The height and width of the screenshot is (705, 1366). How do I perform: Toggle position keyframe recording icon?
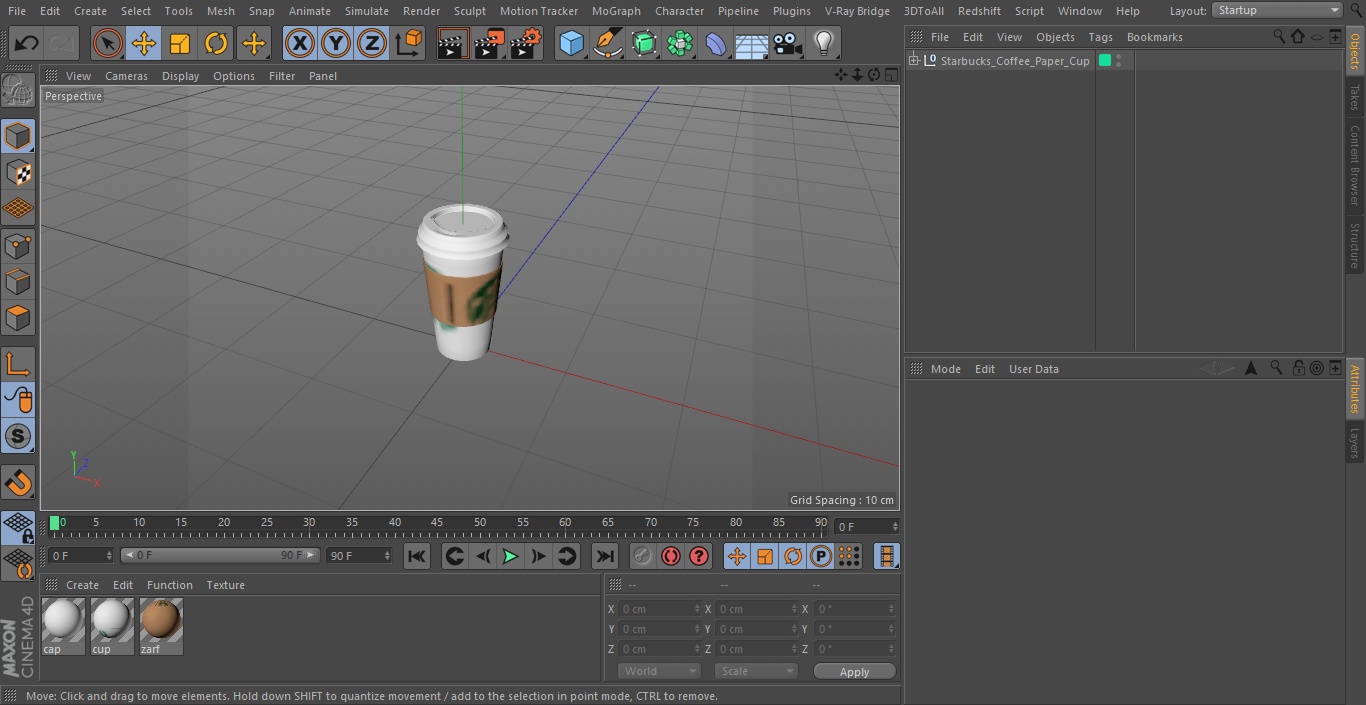737,556
